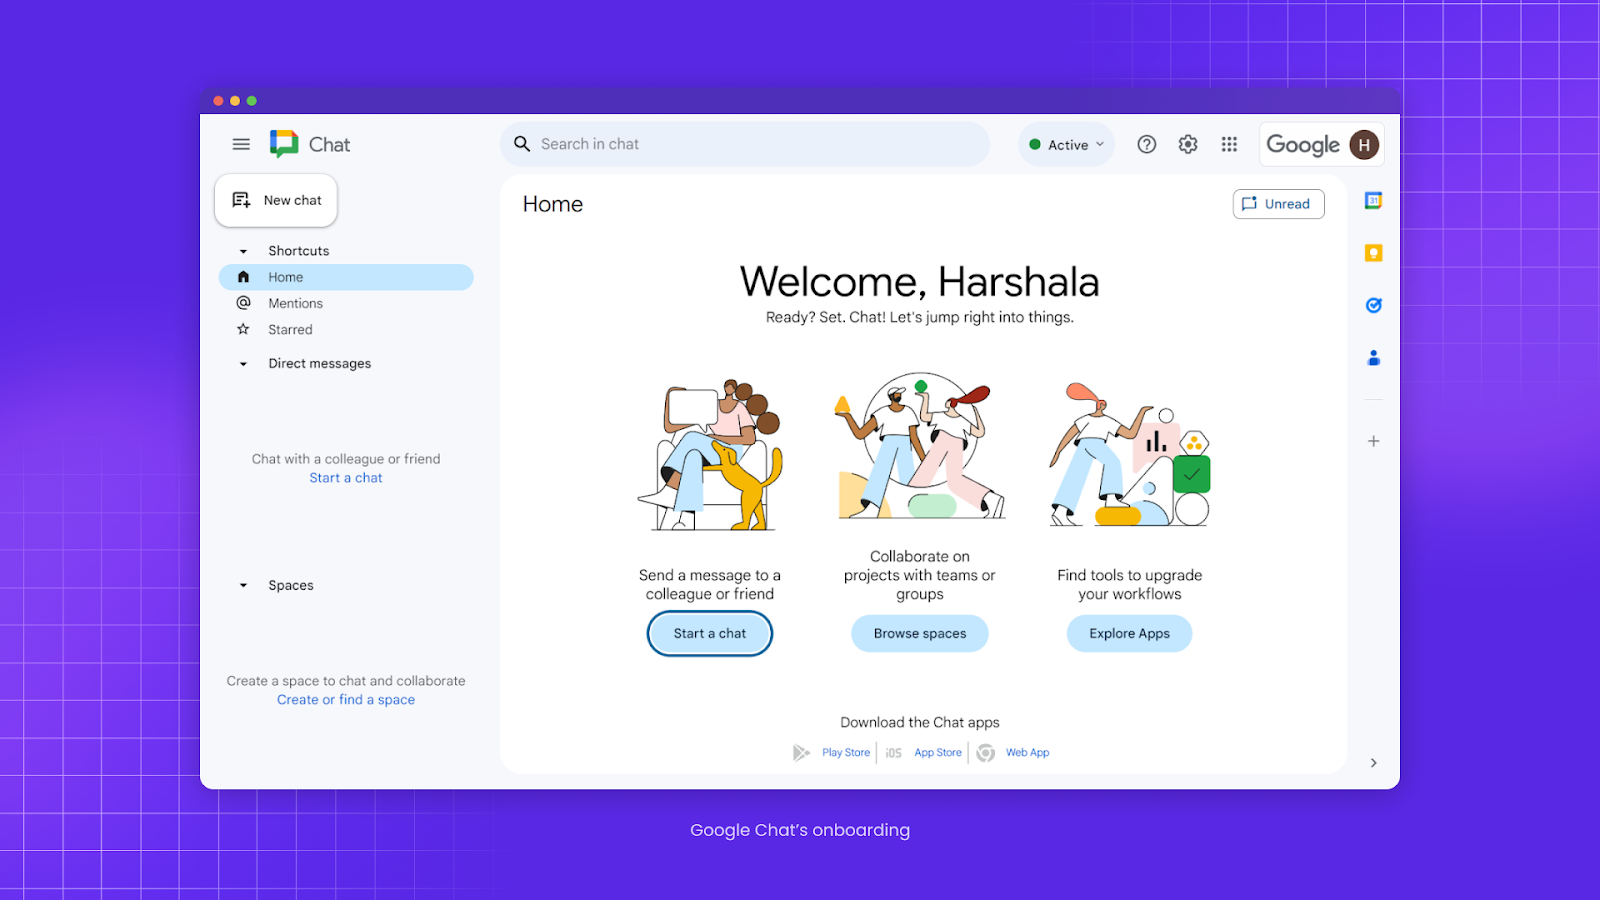Open the main hamburger menu
The width and height of the screenshot is (1600, 900).
pyautogui.click(x=241, y=144)
